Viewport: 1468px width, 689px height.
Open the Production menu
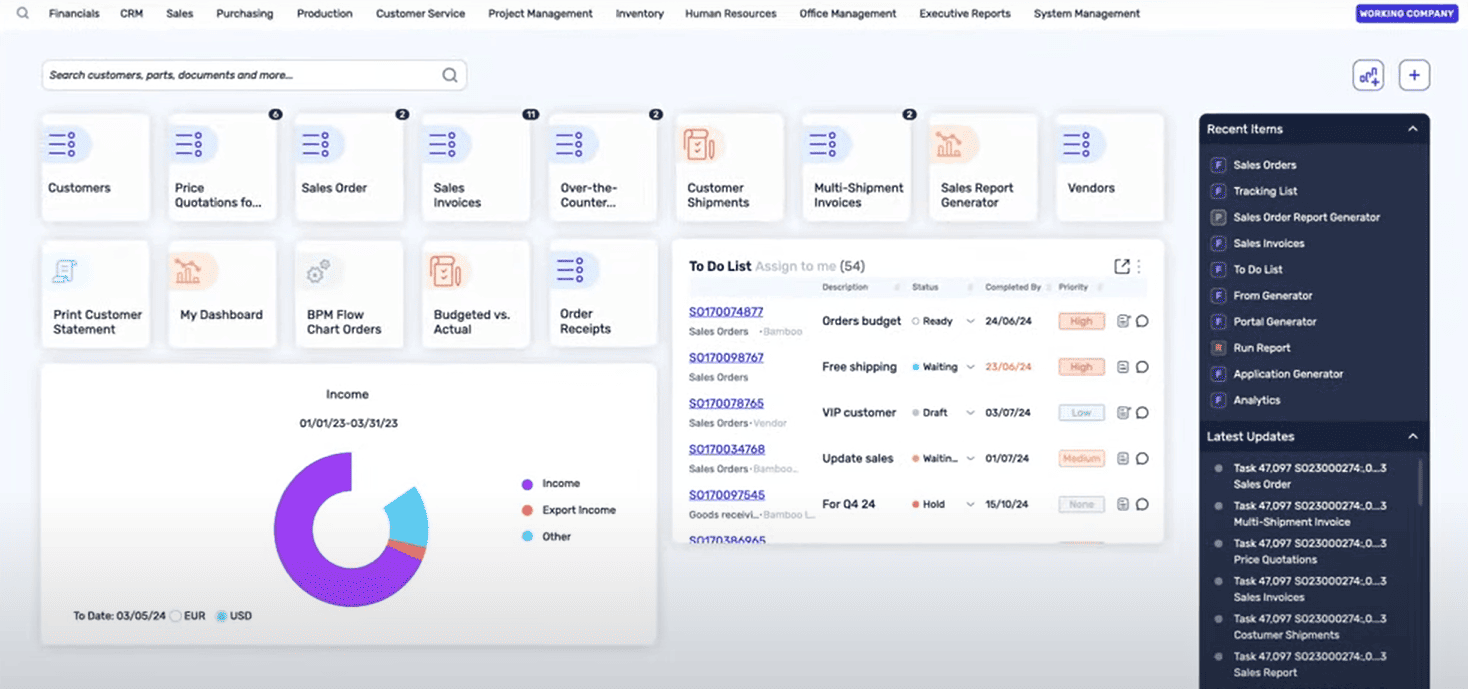click(325, 14)
